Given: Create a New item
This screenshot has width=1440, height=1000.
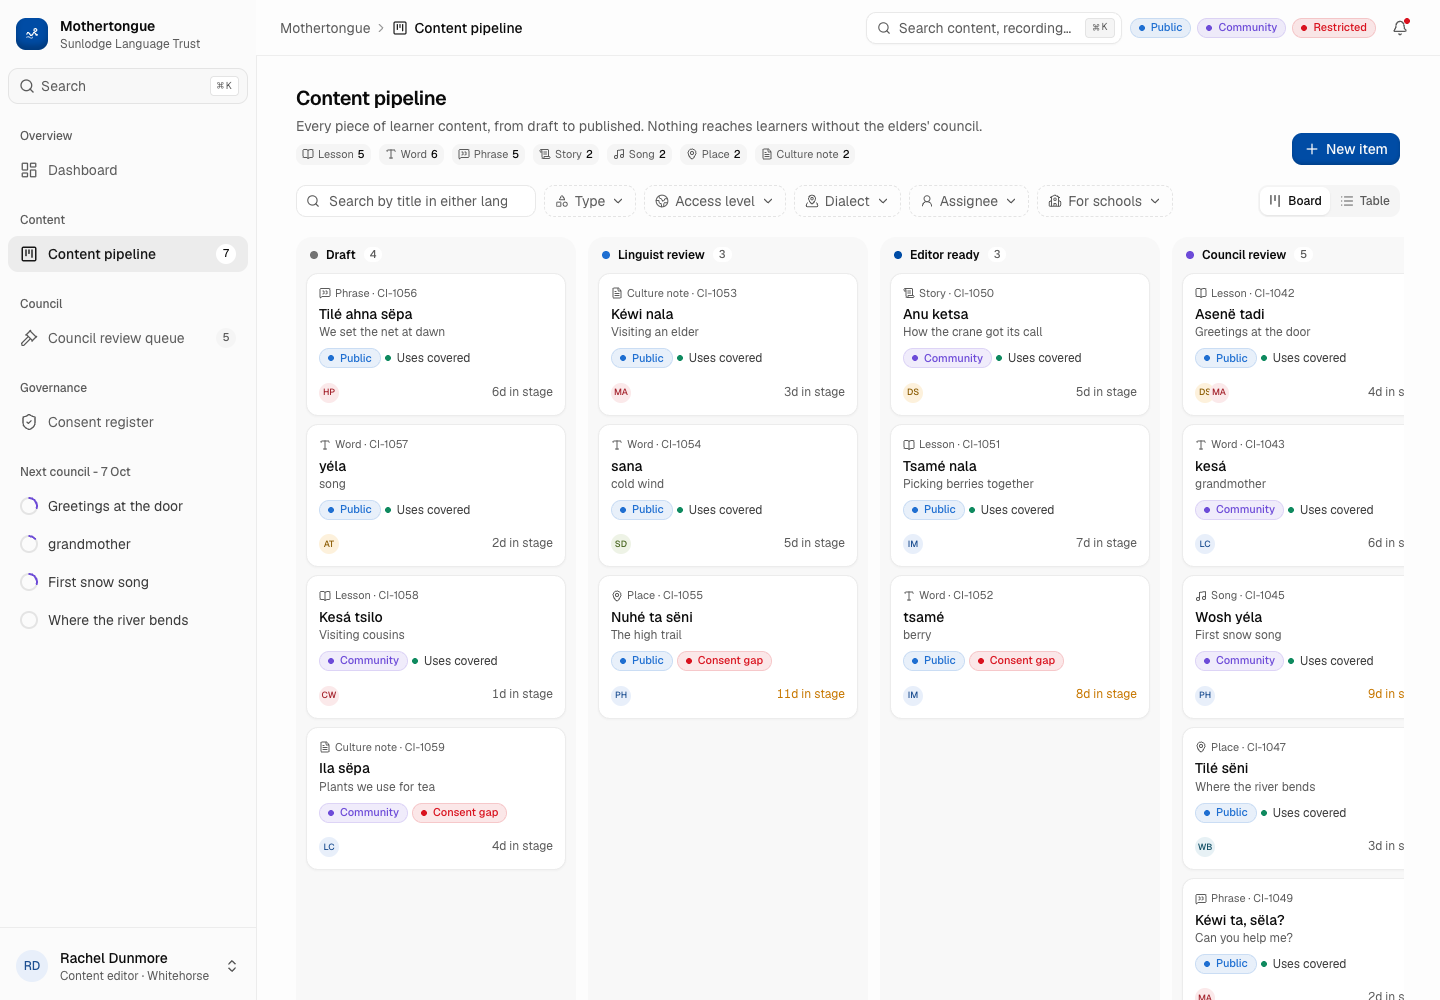Looking at the screenshot, I should pos(1346,149).
